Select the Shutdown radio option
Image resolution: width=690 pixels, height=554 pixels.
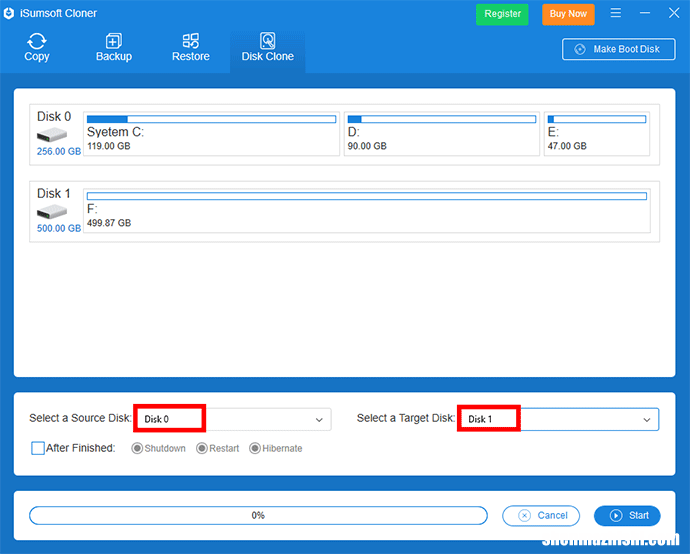(x=158, y=448)
